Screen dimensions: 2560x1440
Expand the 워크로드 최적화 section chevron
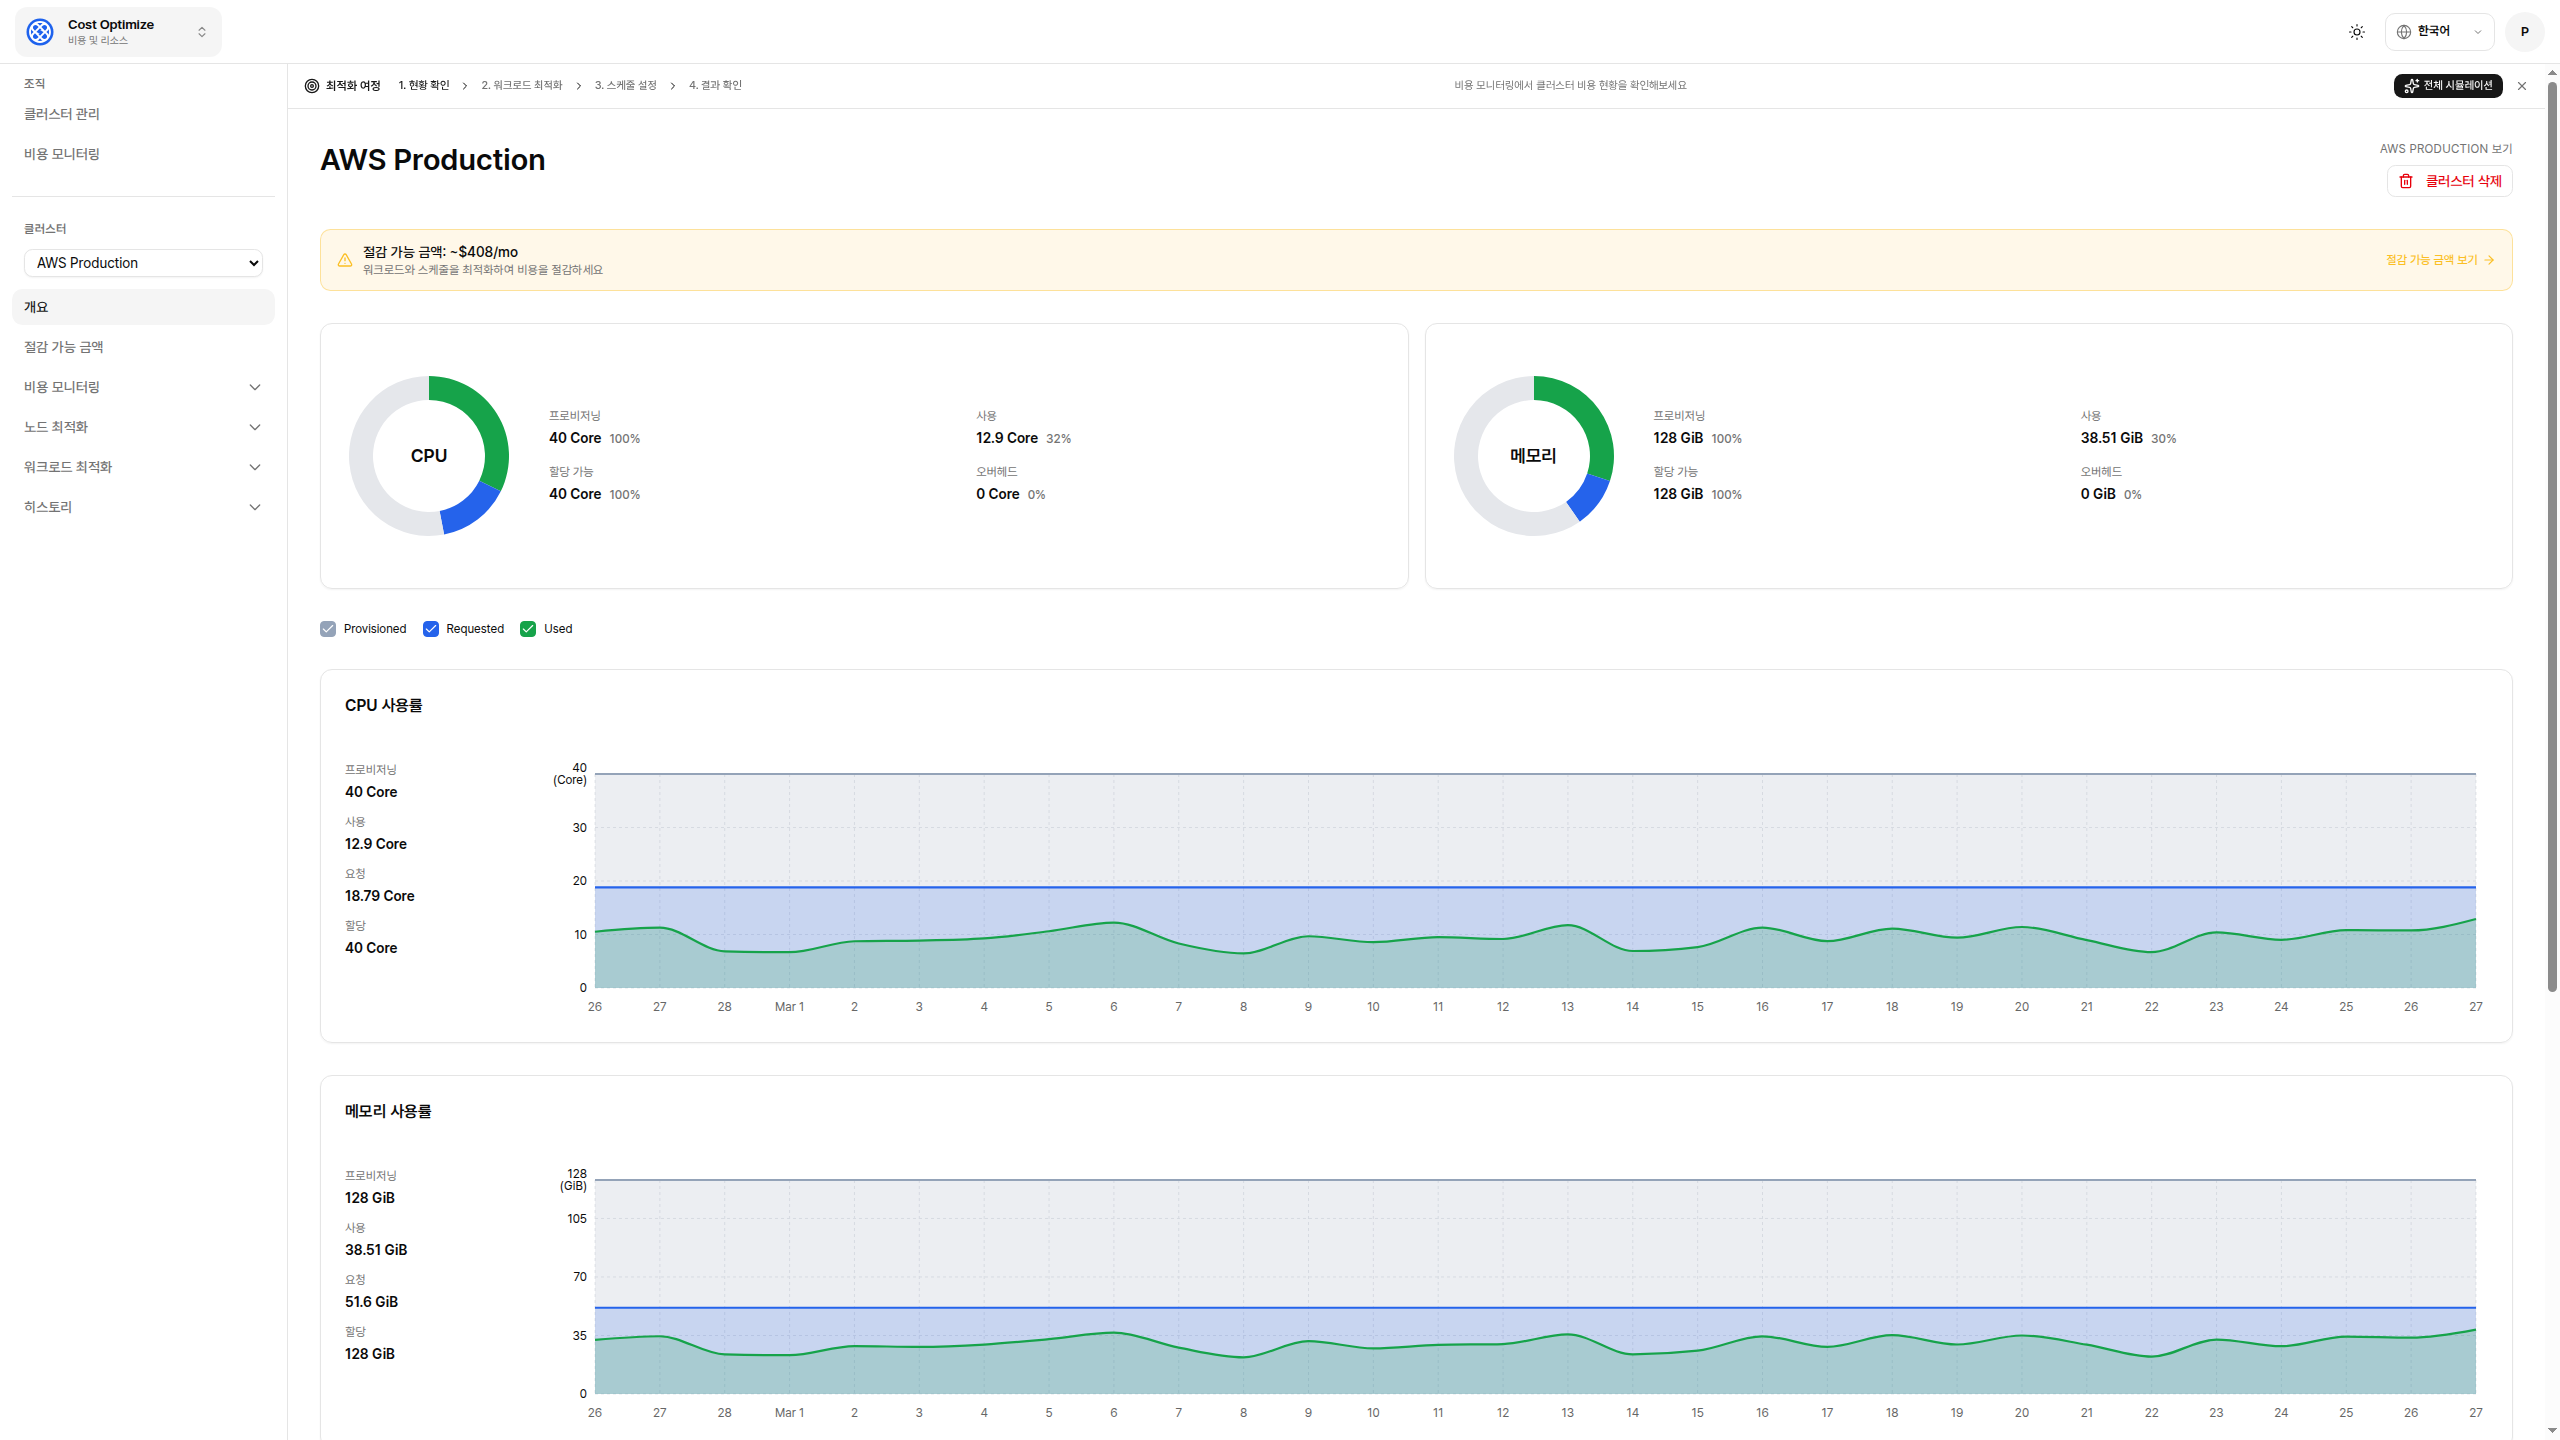point(255,467)
